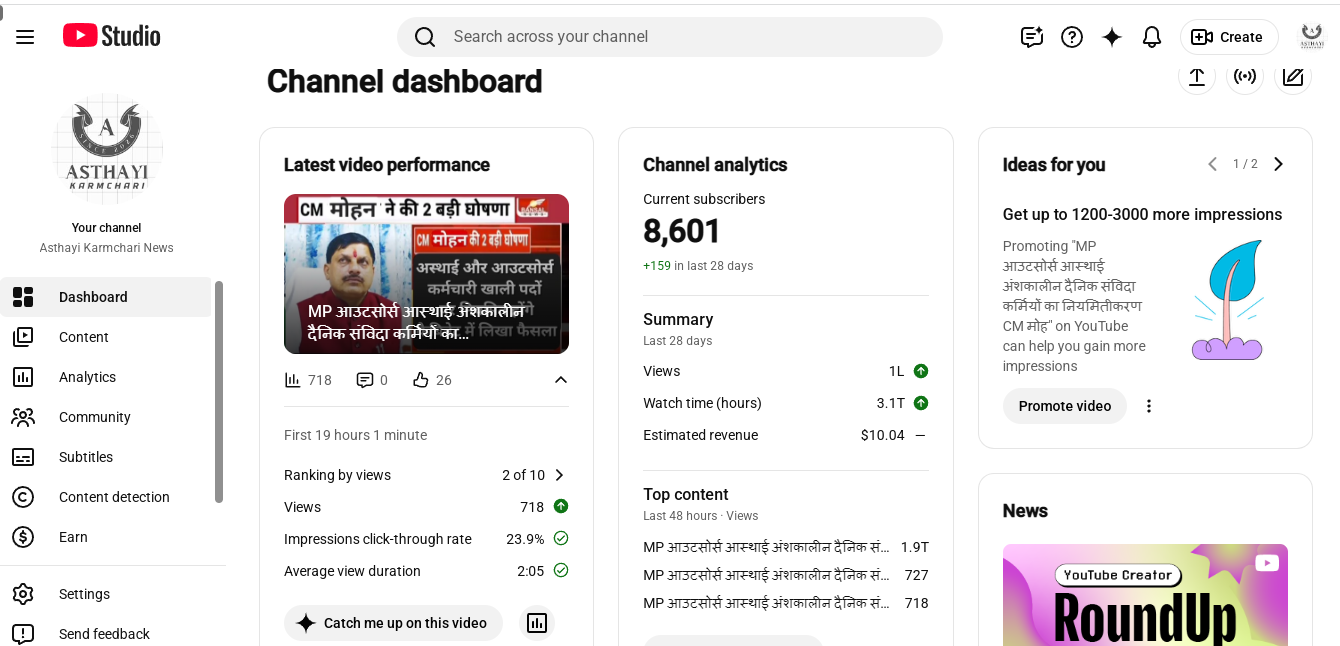1340x646 pixels.
Task: Open the Ask Studio sparkle icon
Action: [x=1112, y=37]
